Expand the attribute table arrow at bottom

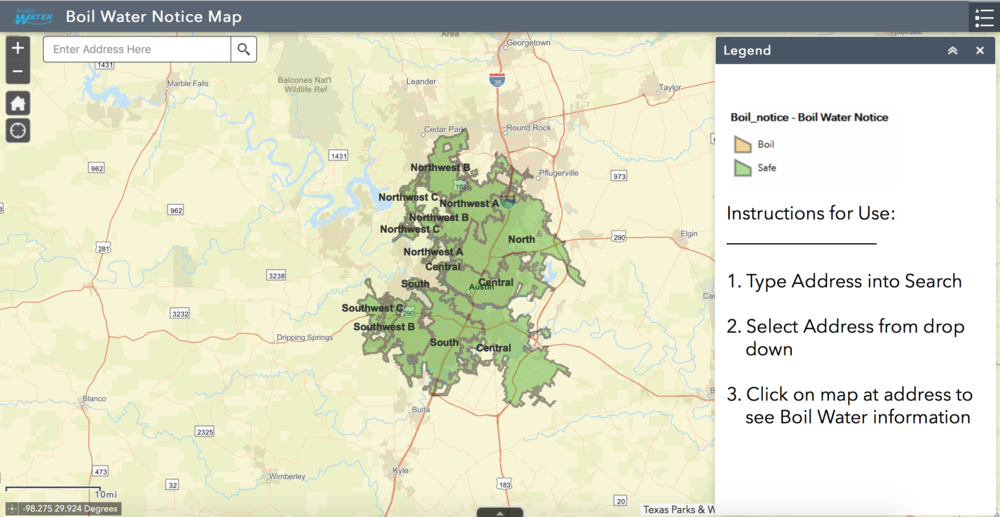pos(500,512)
